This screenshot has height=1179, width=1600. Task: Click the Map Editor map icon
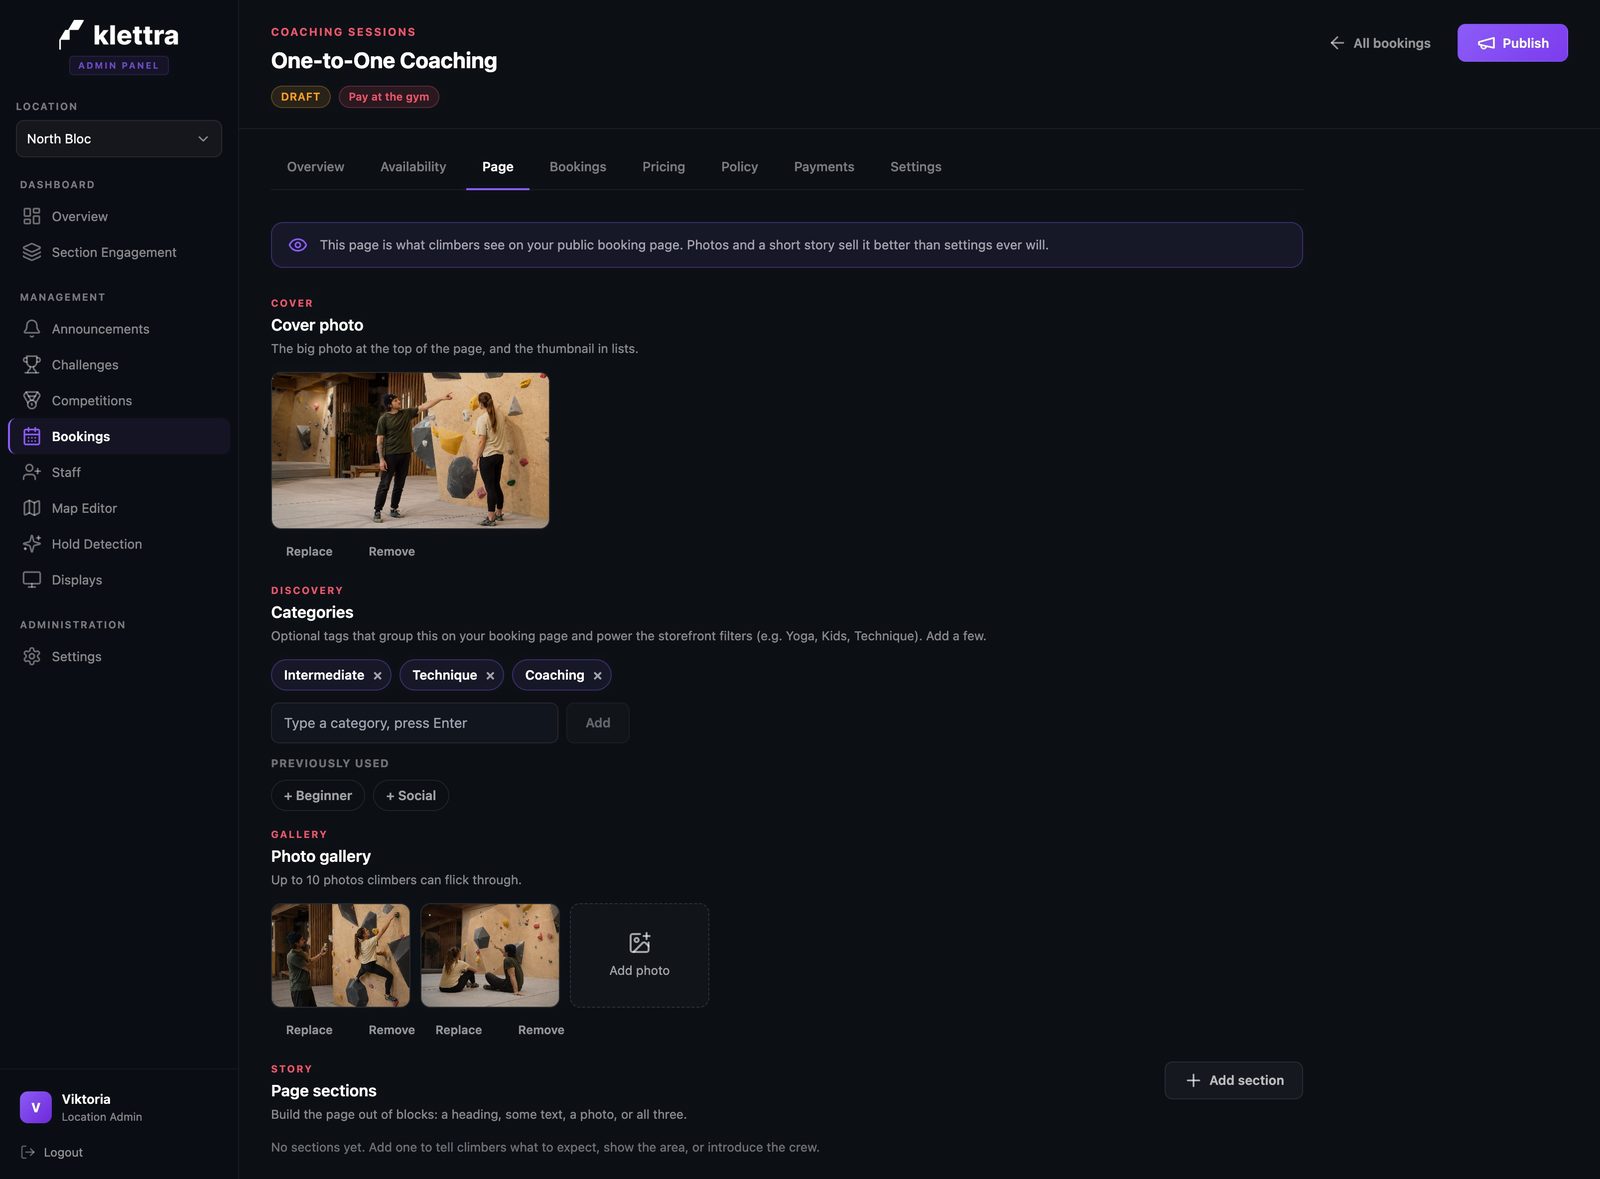coord(32,508)
